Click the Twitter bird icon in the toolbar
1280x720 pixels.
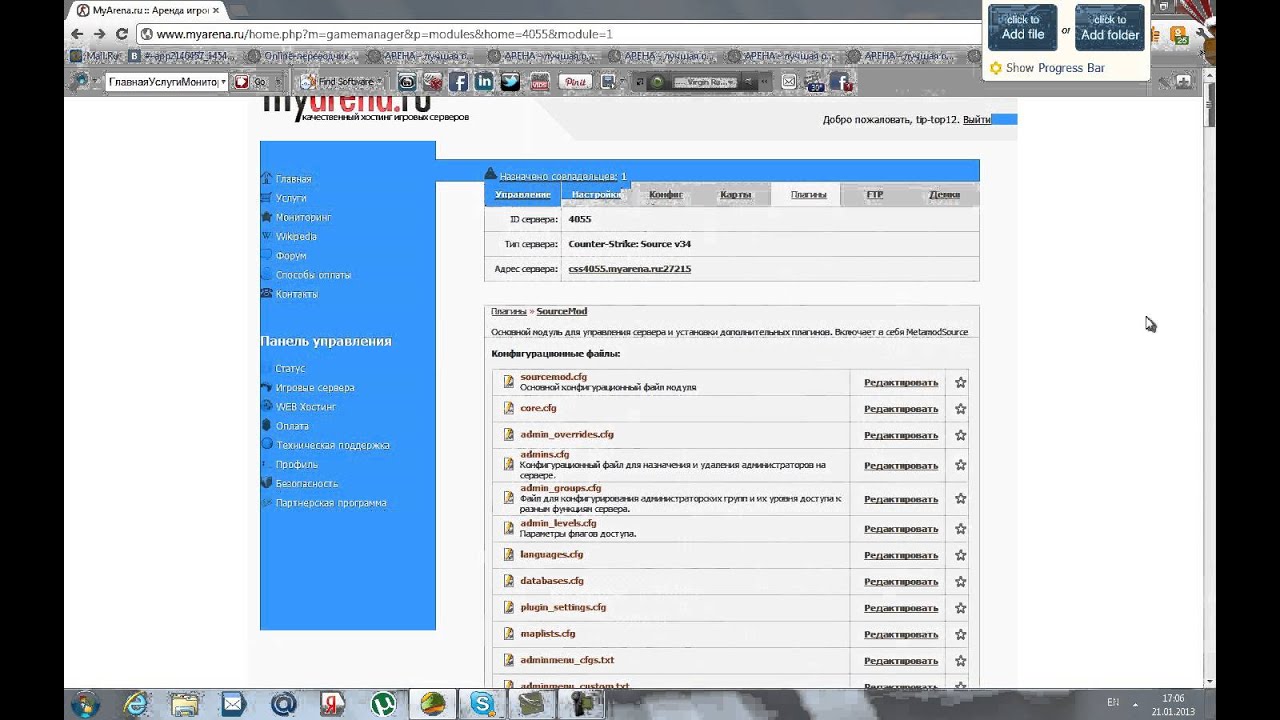(510, 82)
